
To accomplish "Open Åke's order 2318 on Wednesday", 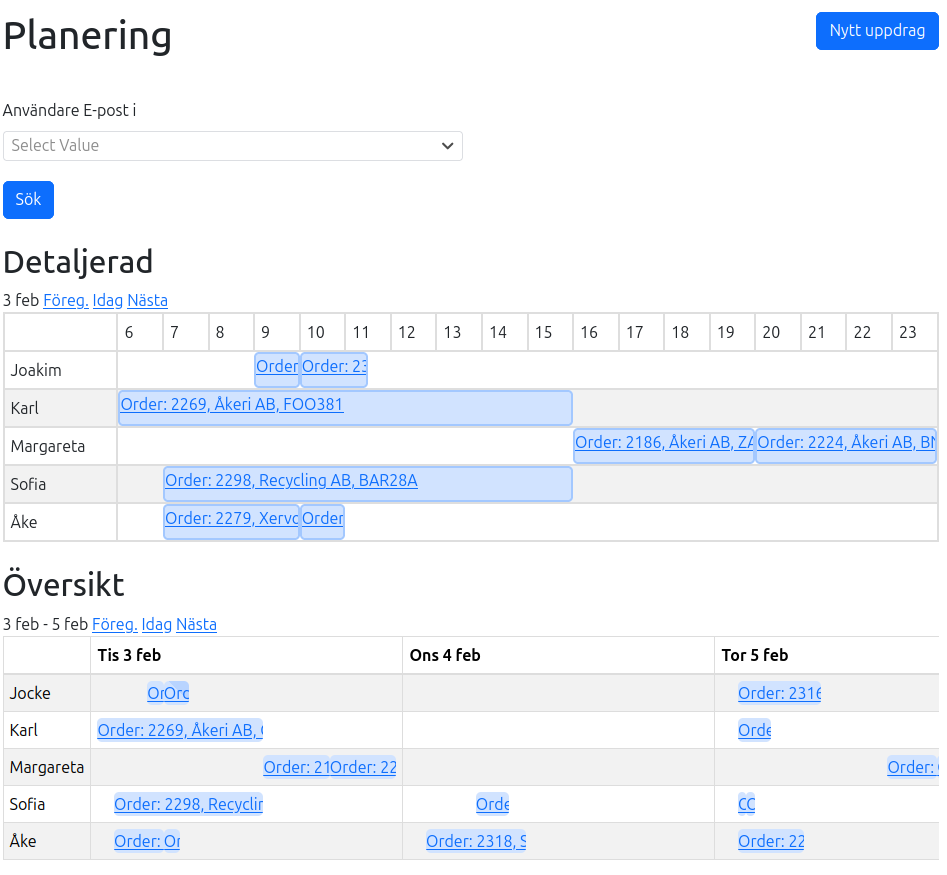I will pos(475,842).
